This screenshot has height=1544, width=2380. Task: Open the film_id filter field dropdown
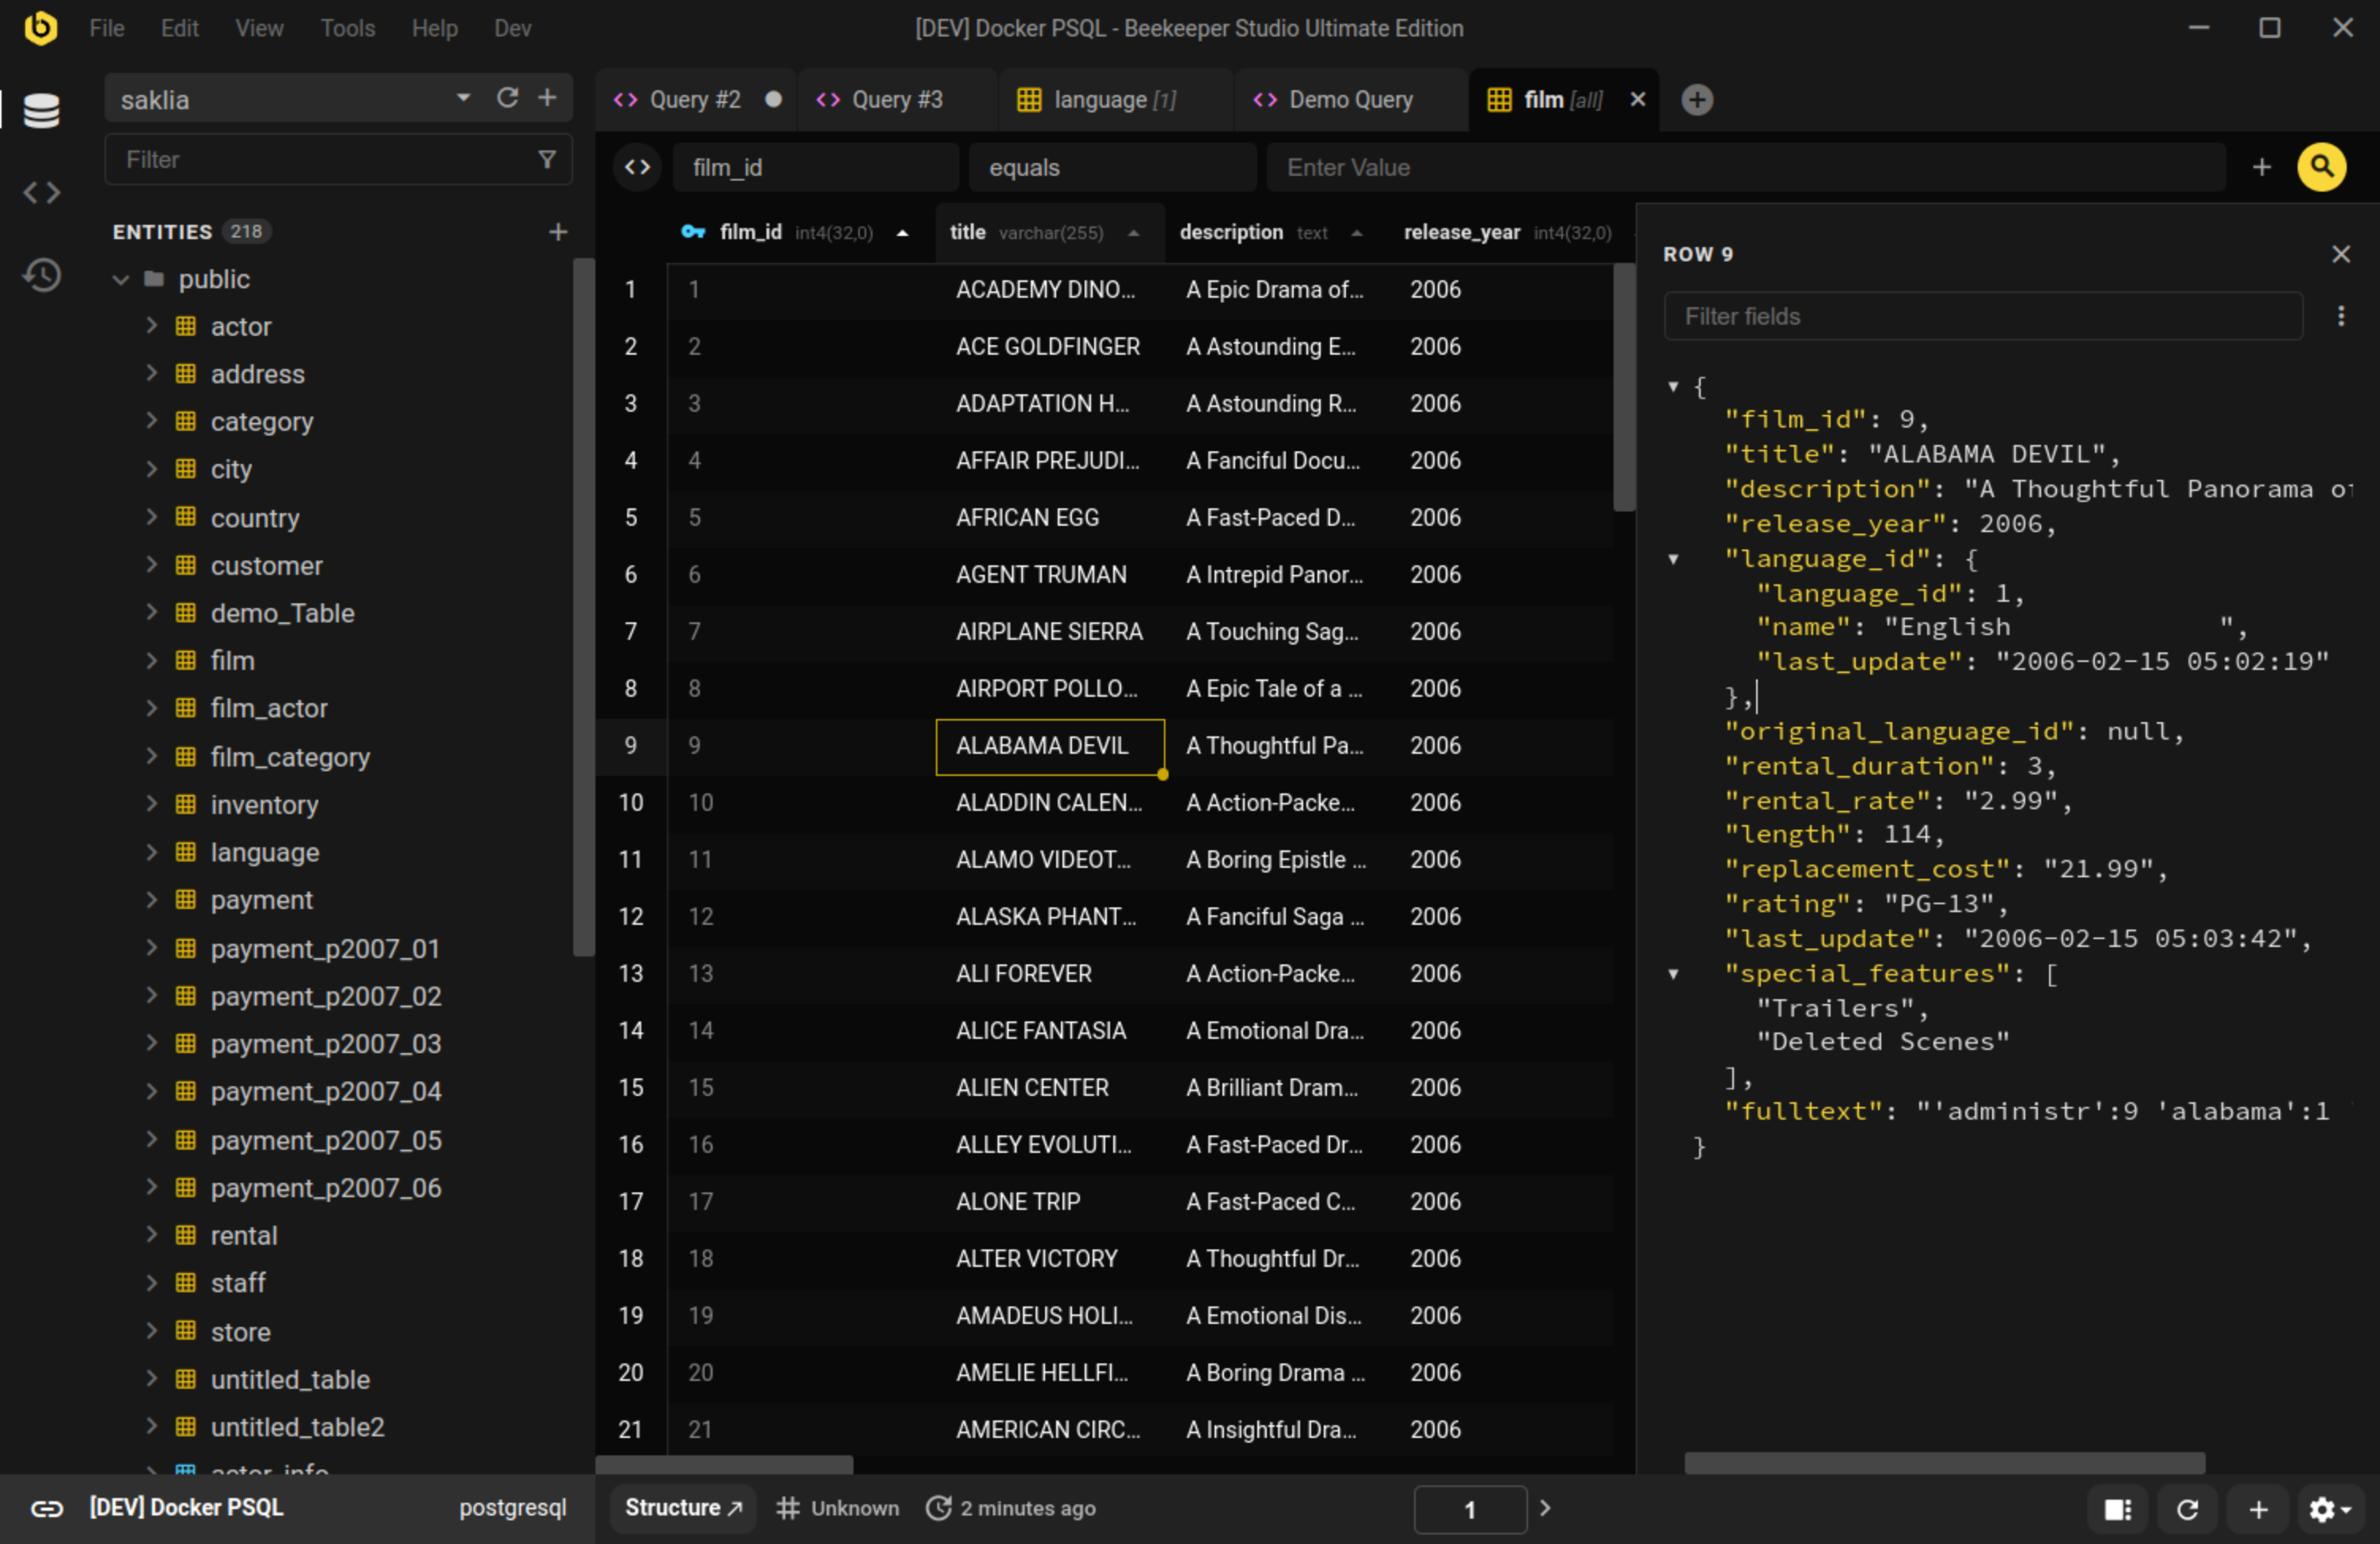point(816,167)
